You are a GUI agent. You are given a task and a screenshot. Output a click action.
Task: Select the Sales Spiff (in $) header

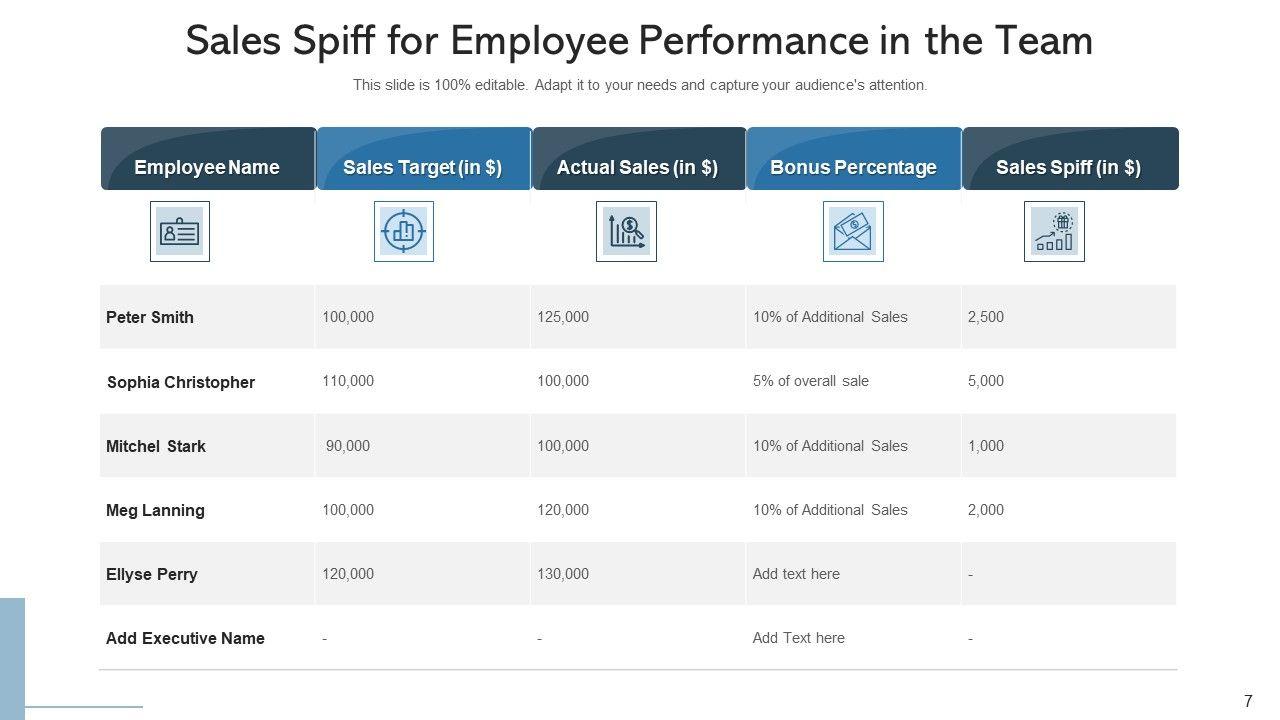click(x=1069, y=167)
